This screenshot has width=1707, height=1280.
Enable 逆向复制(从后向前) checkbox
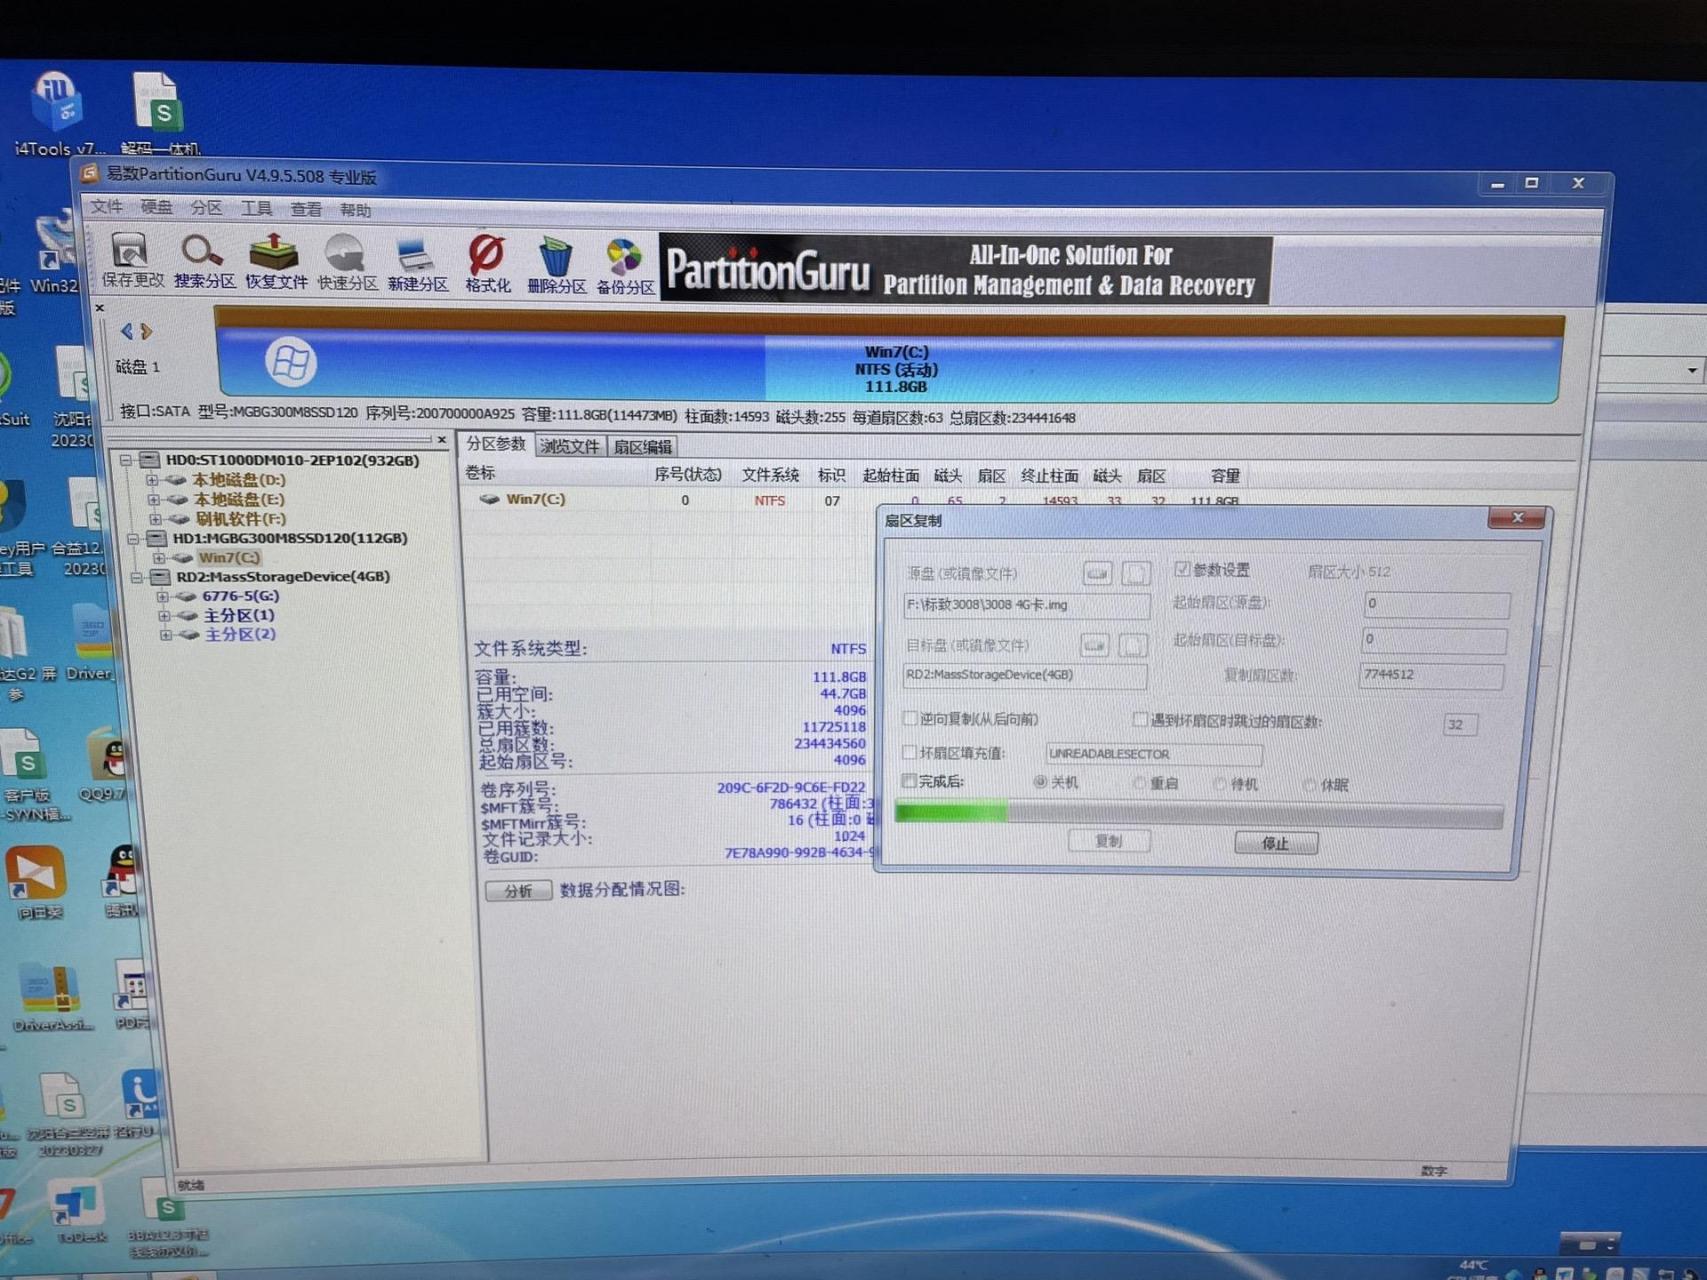point(910,718)
